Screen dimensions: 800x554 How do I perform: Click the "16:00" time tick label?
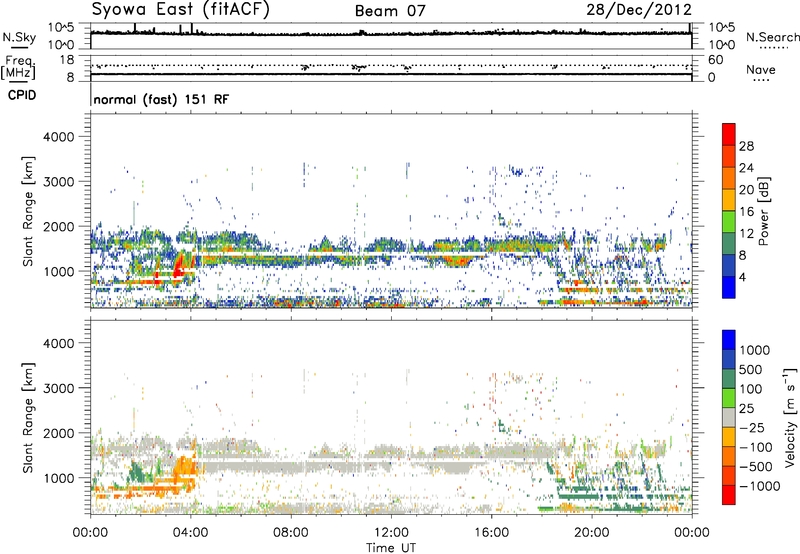(491, 533)
